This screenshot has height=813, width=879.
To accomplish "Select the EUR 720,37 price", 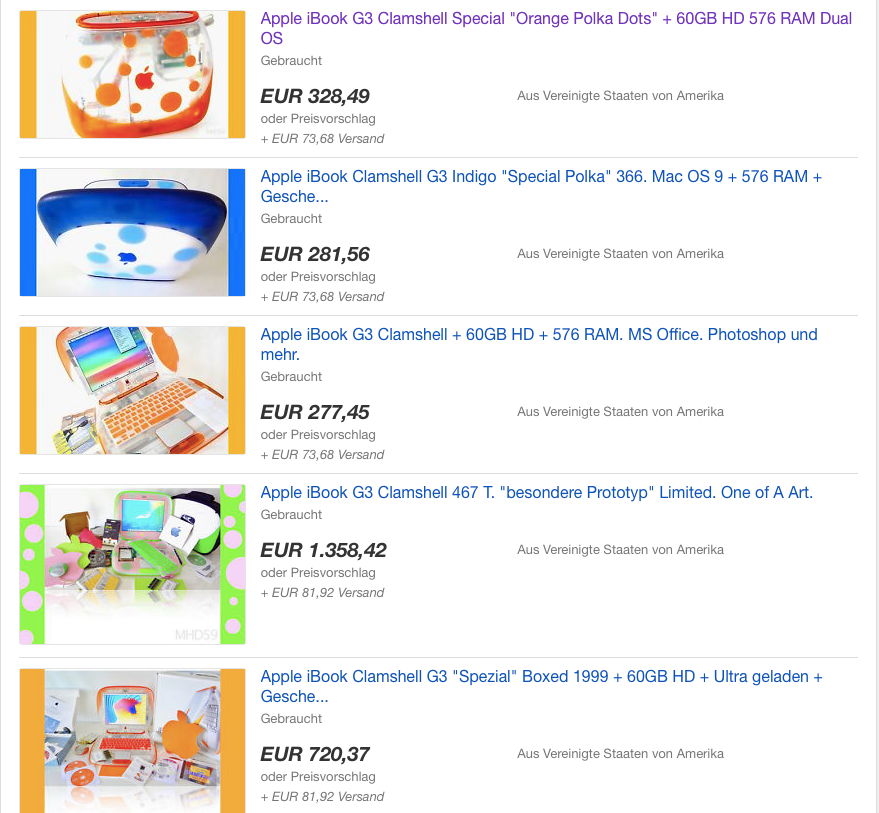I will [315, 754].
